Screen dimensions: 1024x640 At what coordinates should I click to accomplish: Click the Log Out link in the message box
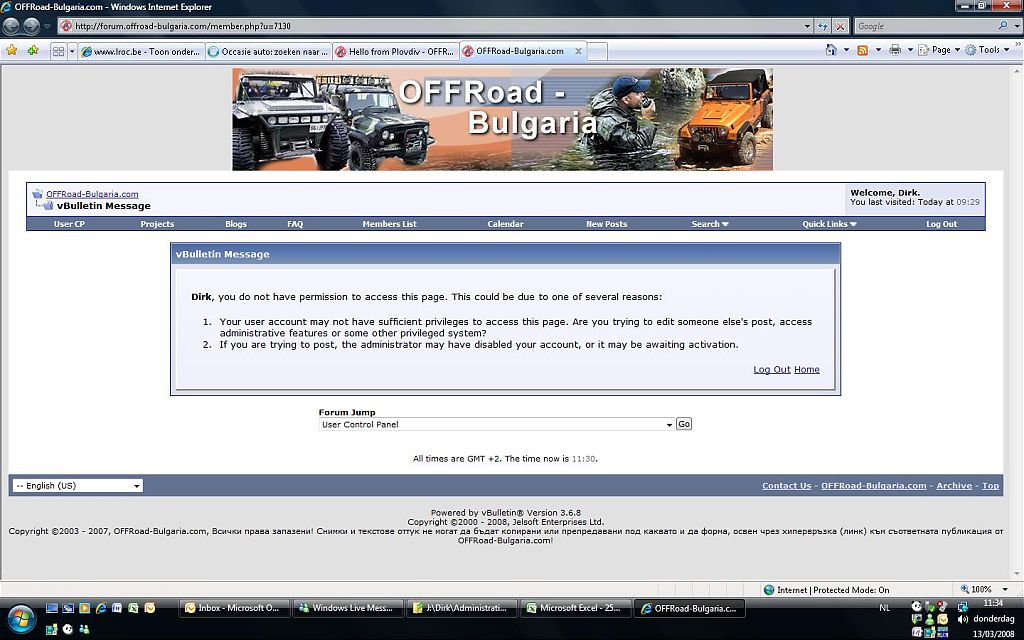772,370
